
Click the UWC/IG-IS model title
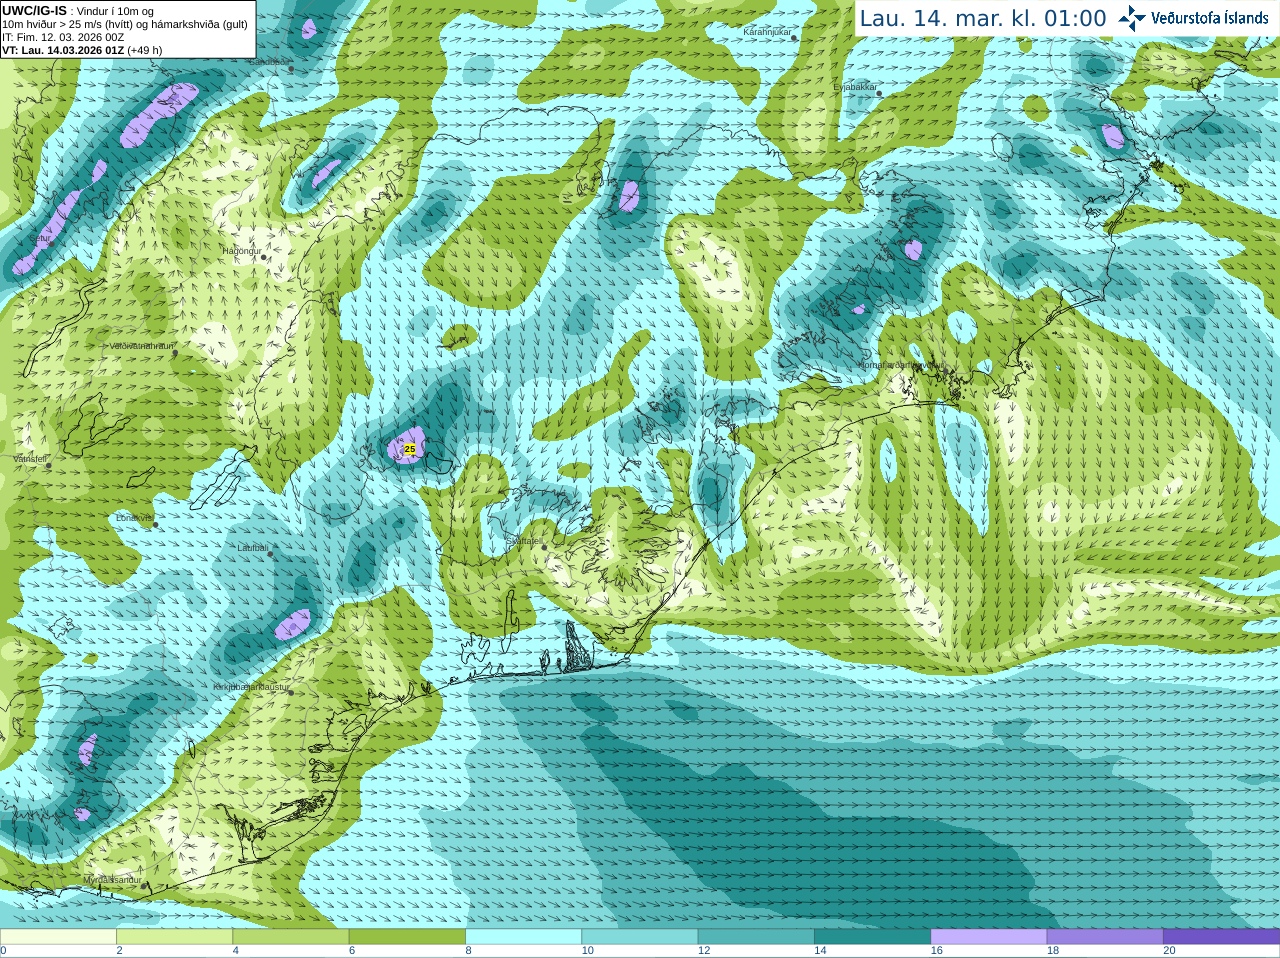coord(34,11)
